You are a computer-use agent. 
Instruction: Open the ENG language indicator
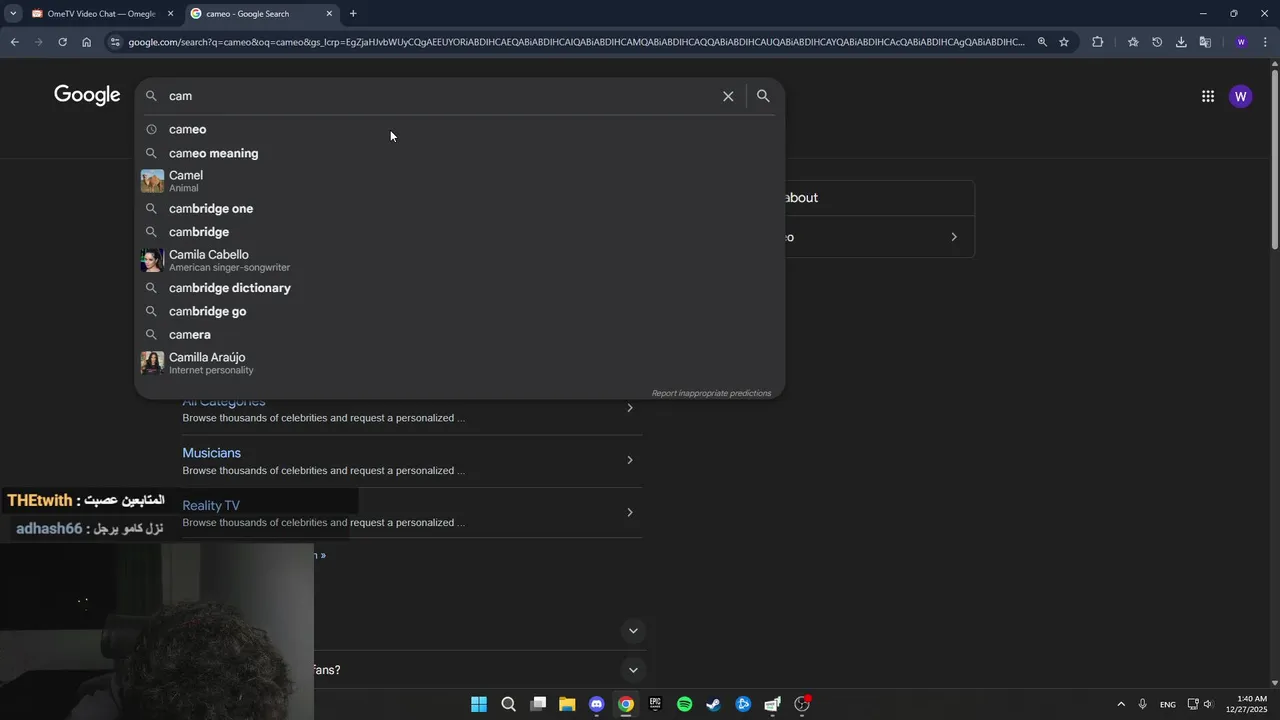[x=1167, y=705]
